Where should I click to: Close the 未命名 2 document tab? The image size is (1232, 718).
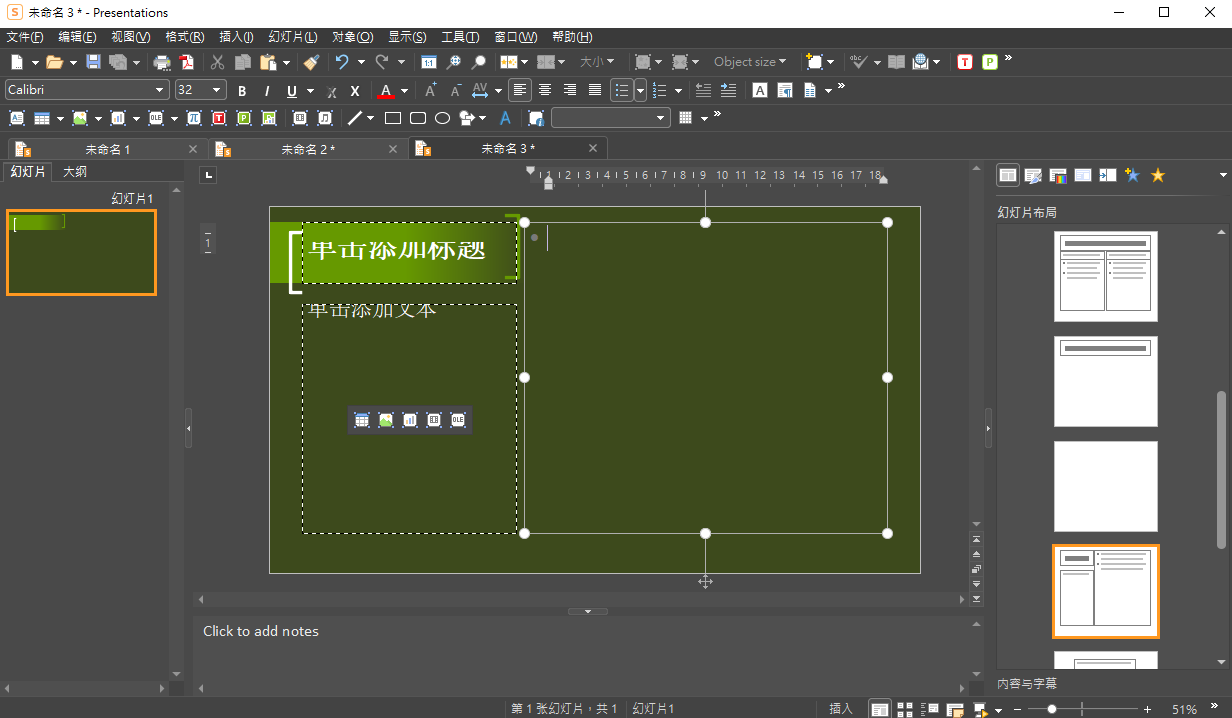pos(391,149)
